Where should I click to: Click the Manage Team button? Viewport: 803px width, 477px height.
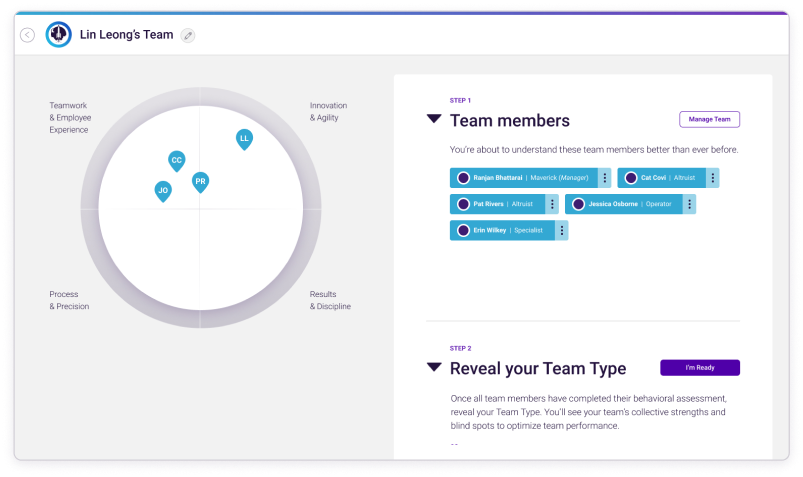[709, 119]
